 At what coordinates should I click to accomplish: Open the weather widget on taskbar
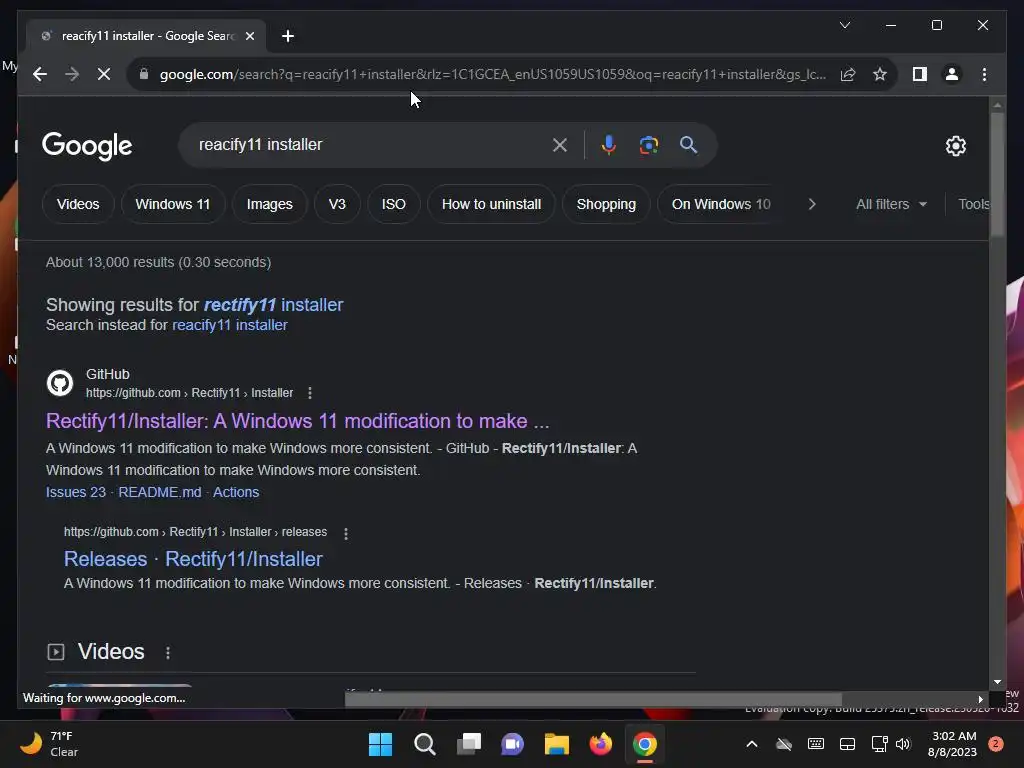pyautogui.click(x=49, y=744)
